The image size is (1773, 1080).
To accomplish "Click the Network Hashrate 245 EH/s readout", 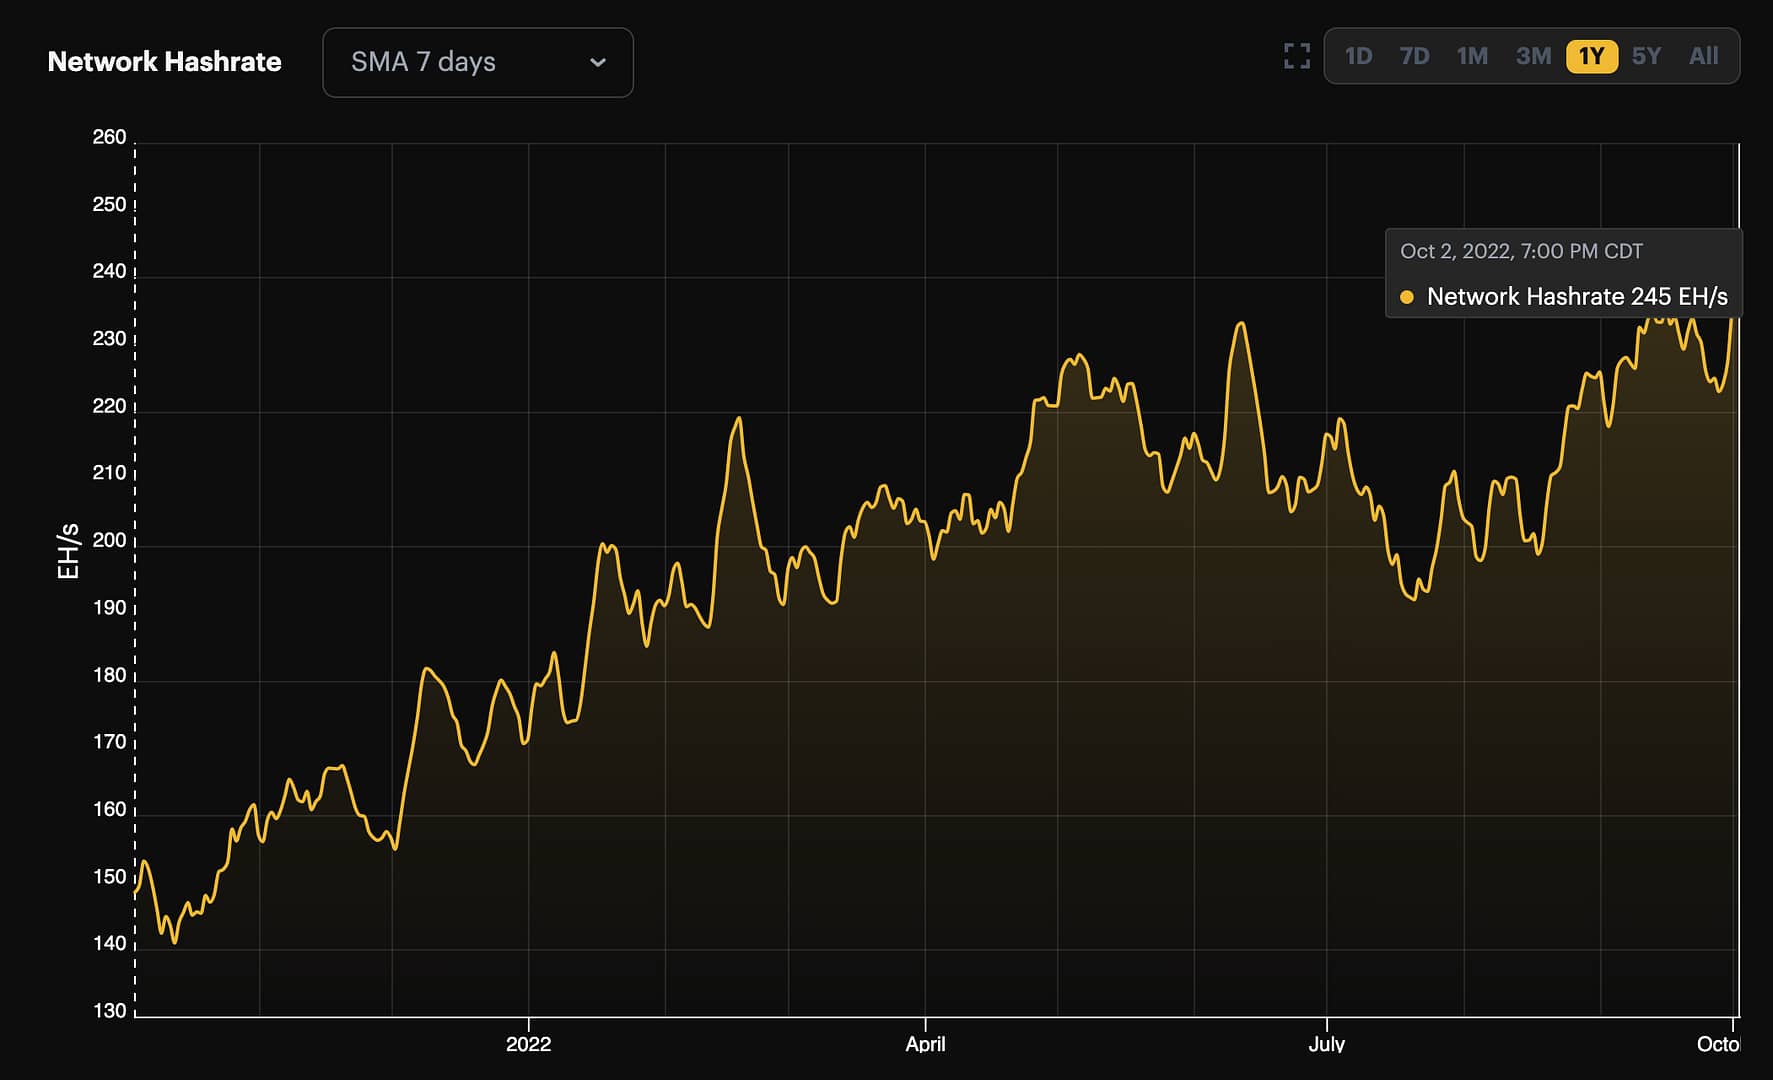I will click(x=1576, y=297).
